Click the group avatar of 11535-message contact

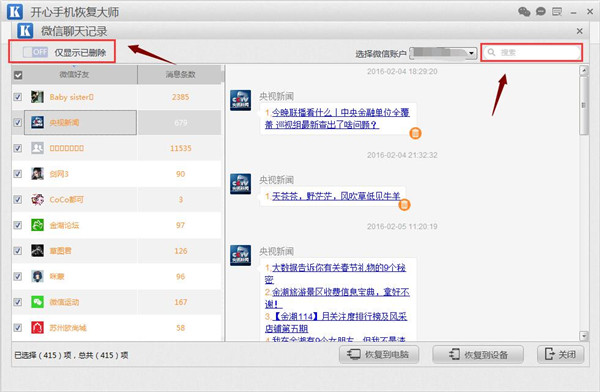click(37, 148)
